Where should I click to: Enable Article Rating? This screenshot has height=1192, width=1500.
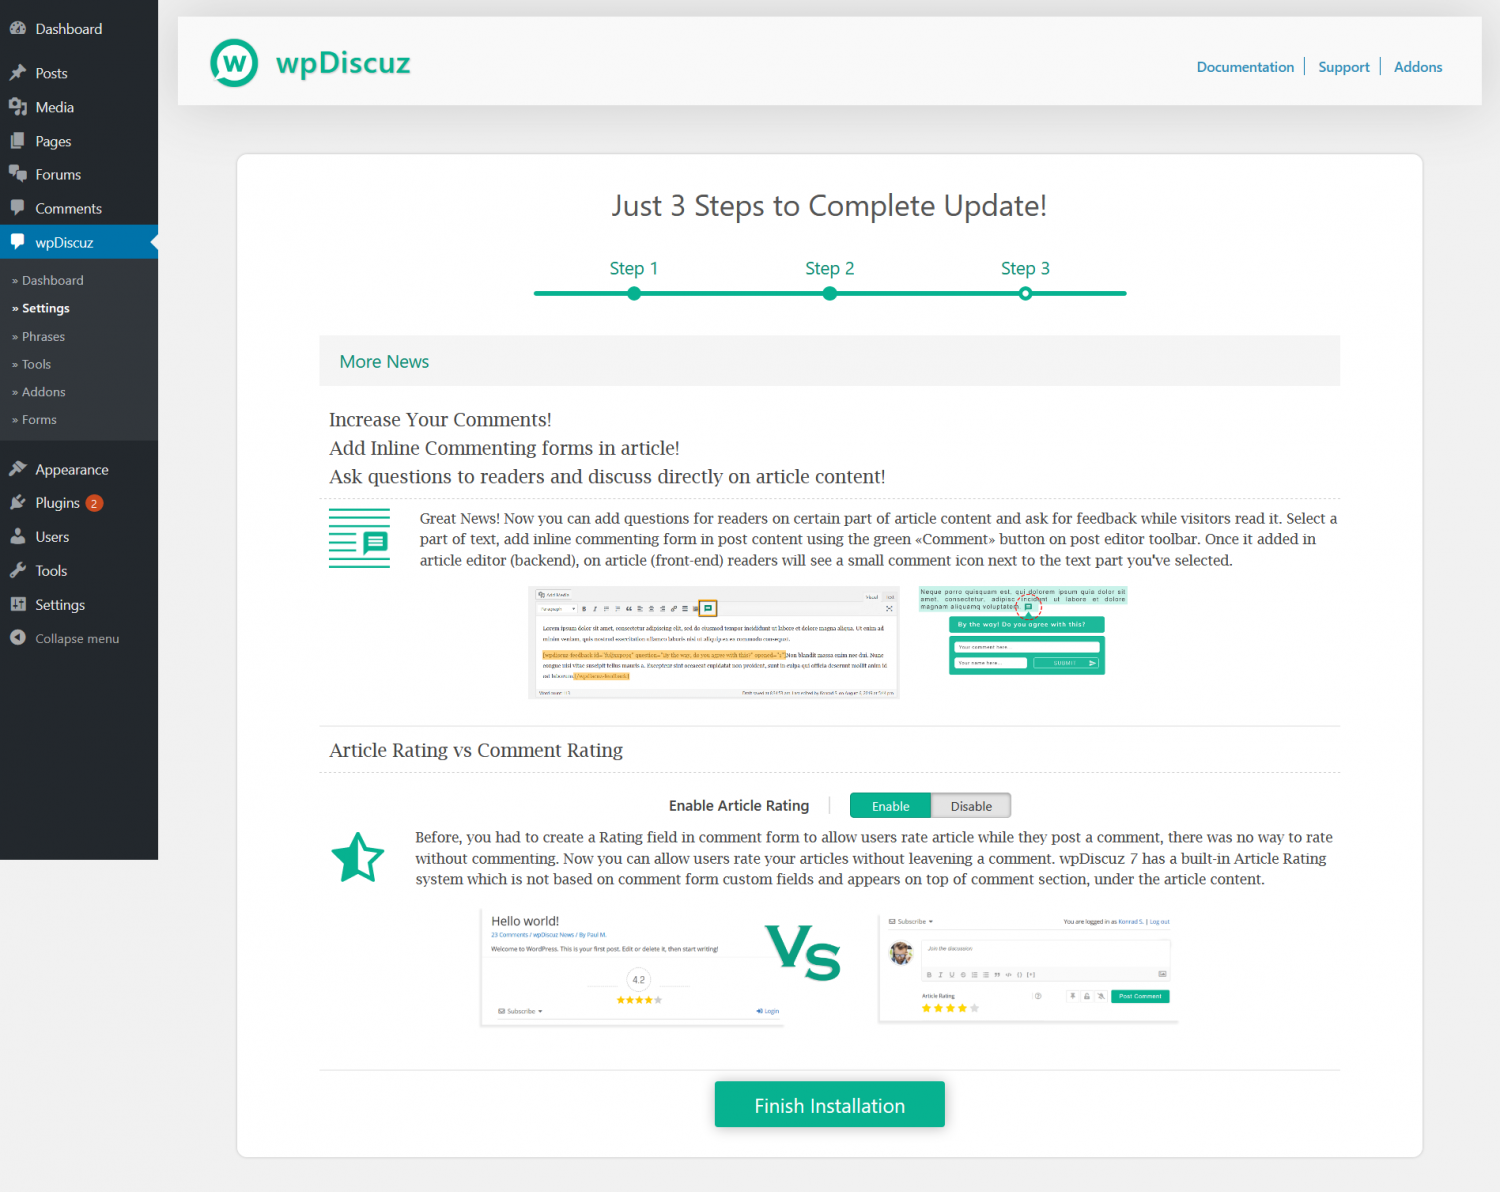(x=889, y=805)
